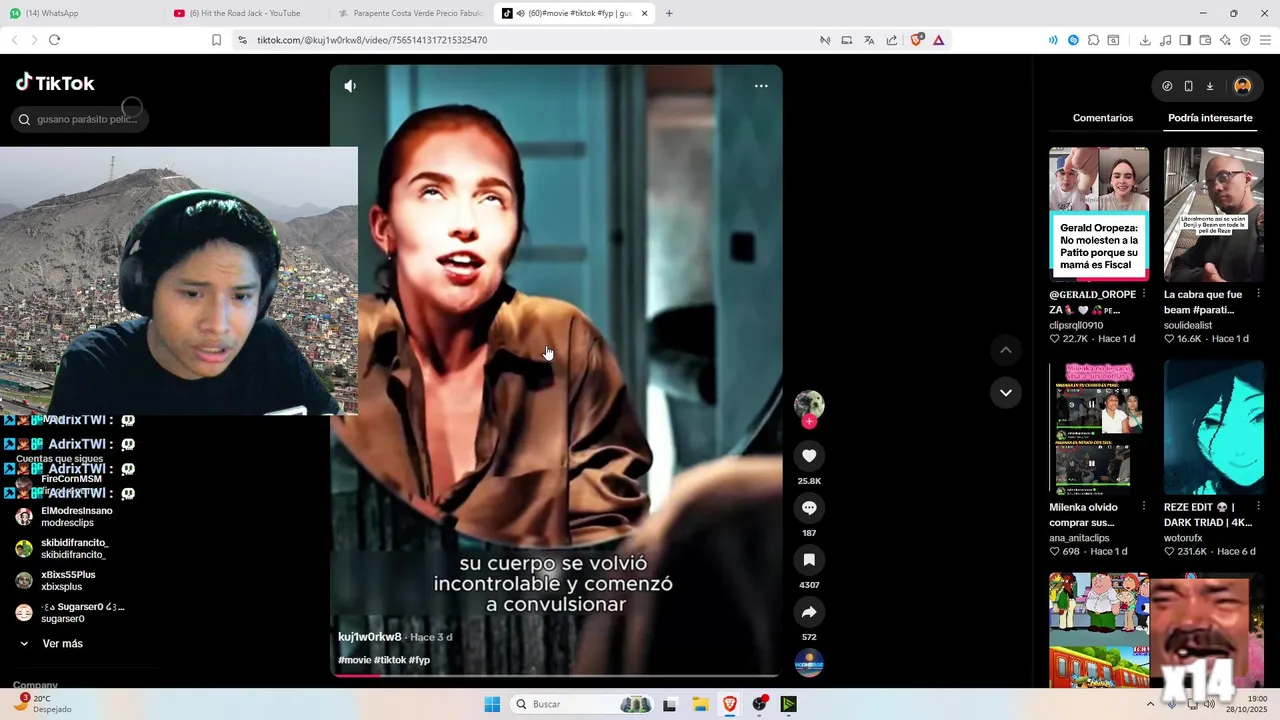Open File Explorer from the taskbar
Screen dimensions: 1280x720
tap(700, 704)
